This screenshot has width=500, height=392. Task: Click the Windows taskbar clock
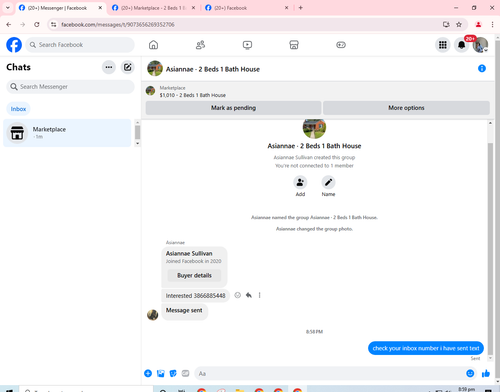pos(467,389)
